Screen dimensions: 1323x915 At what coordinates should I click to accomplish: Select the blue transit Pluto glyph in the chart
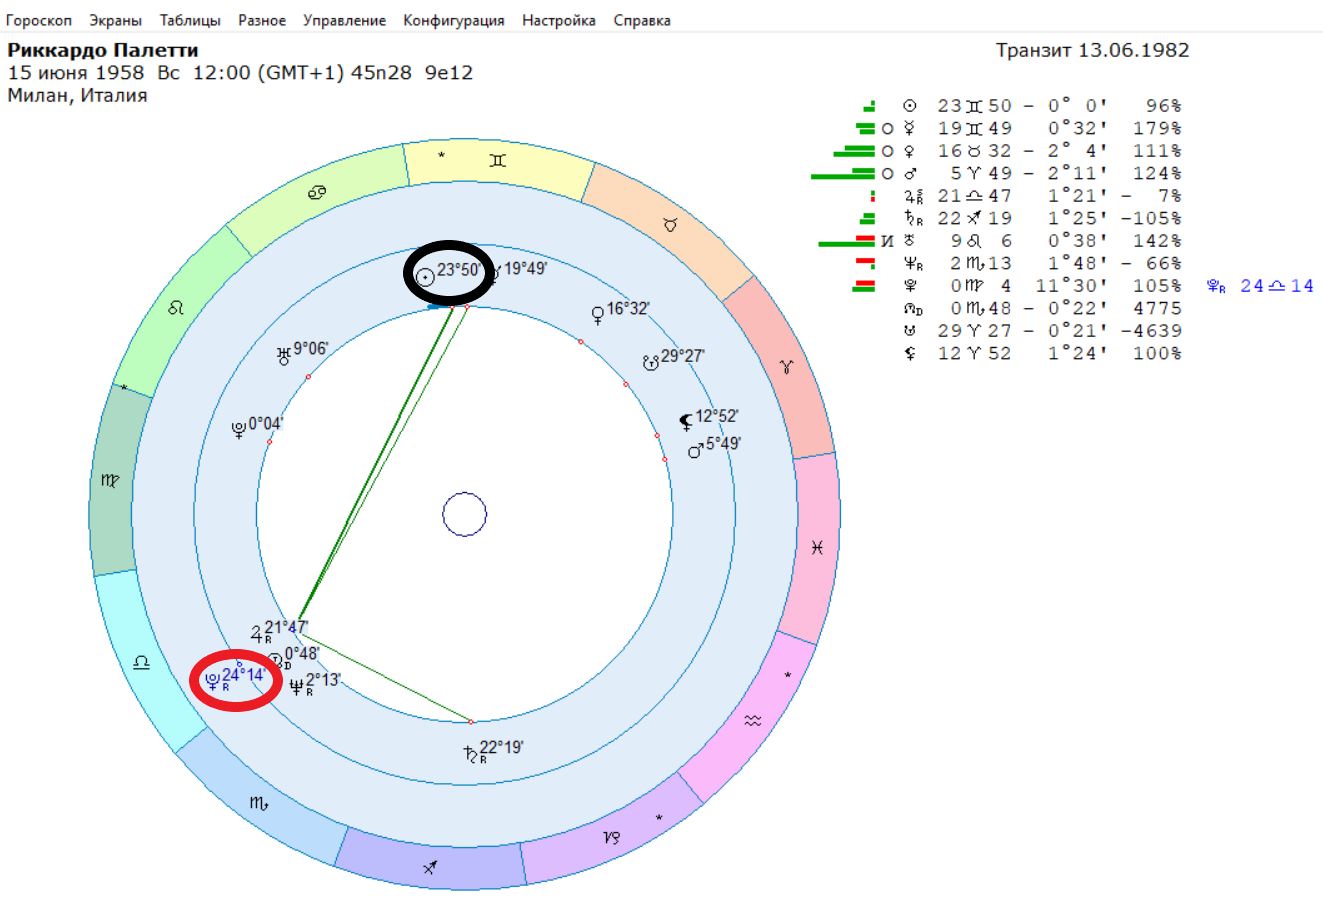point(212,681)
